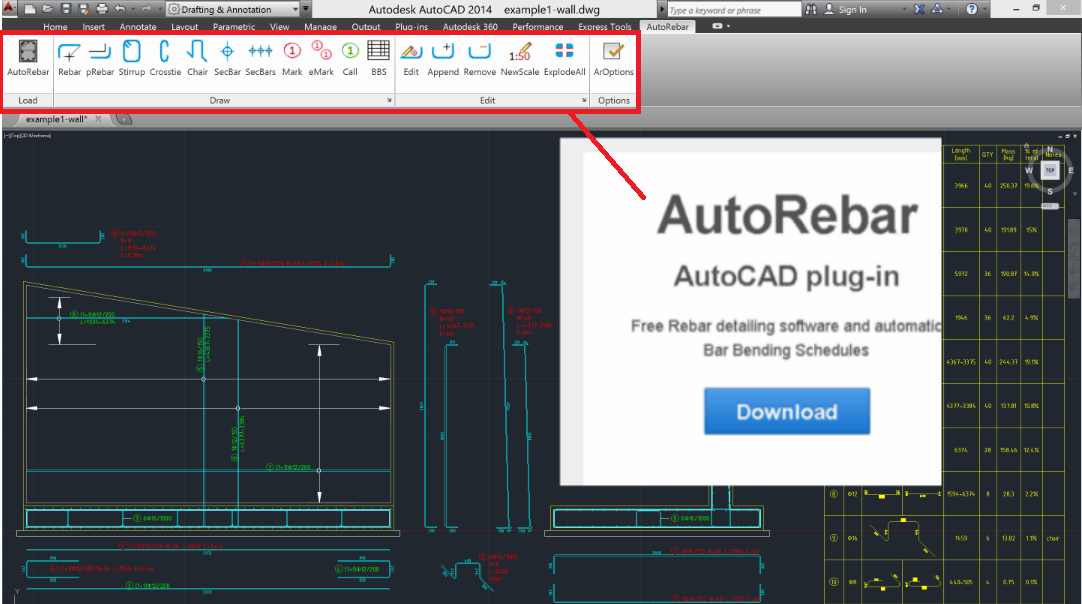Select the SecBars tool

coord(260,59)
